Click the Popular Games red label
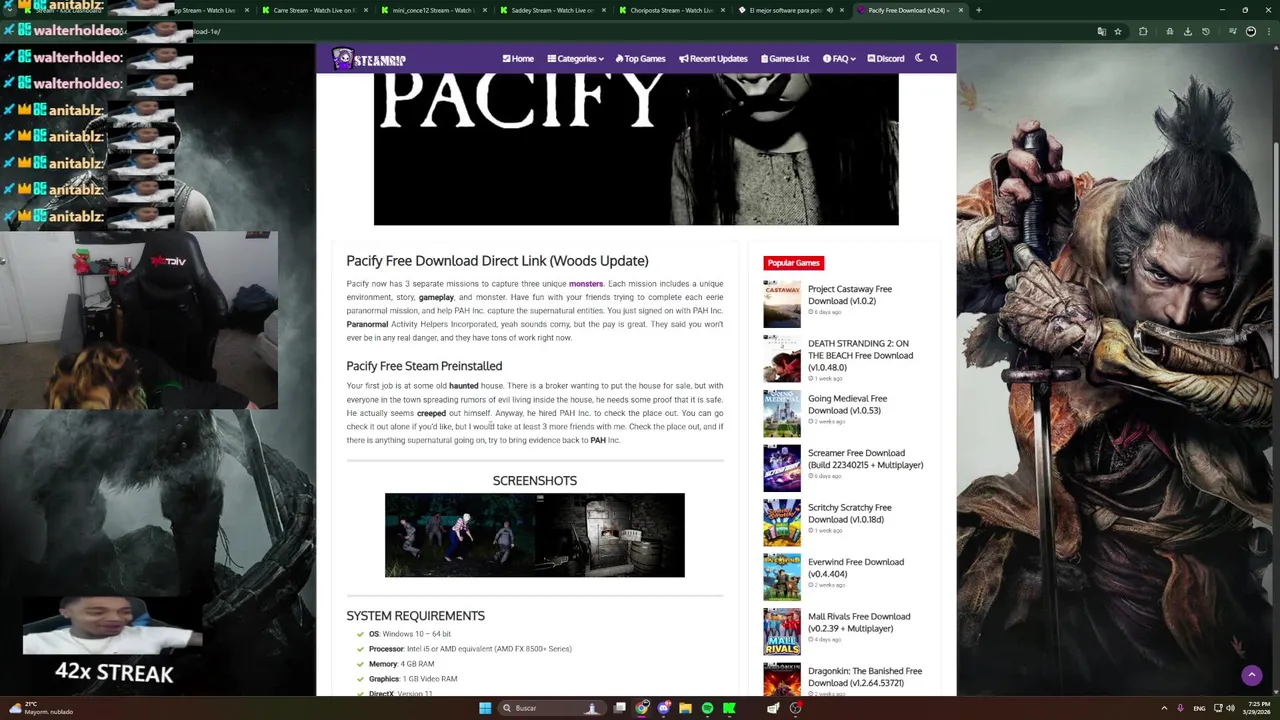1280x720 pixels. (794, 263)
